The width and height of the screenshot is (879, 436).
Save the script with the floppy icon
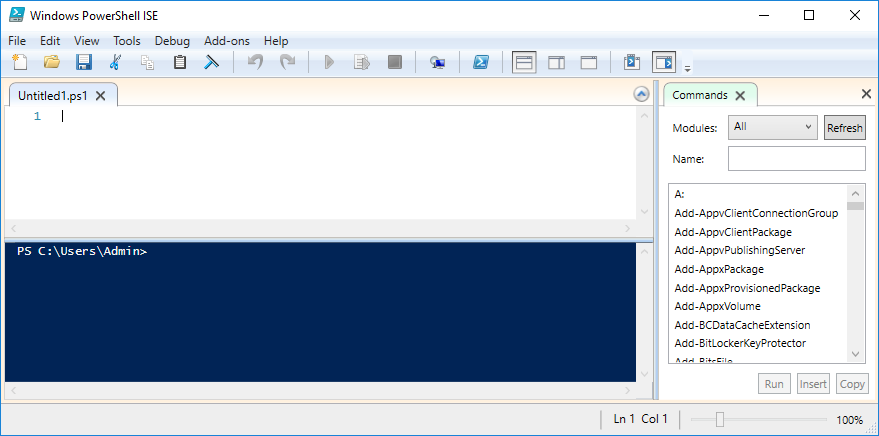pyautogui.click(x=84, y=62)
